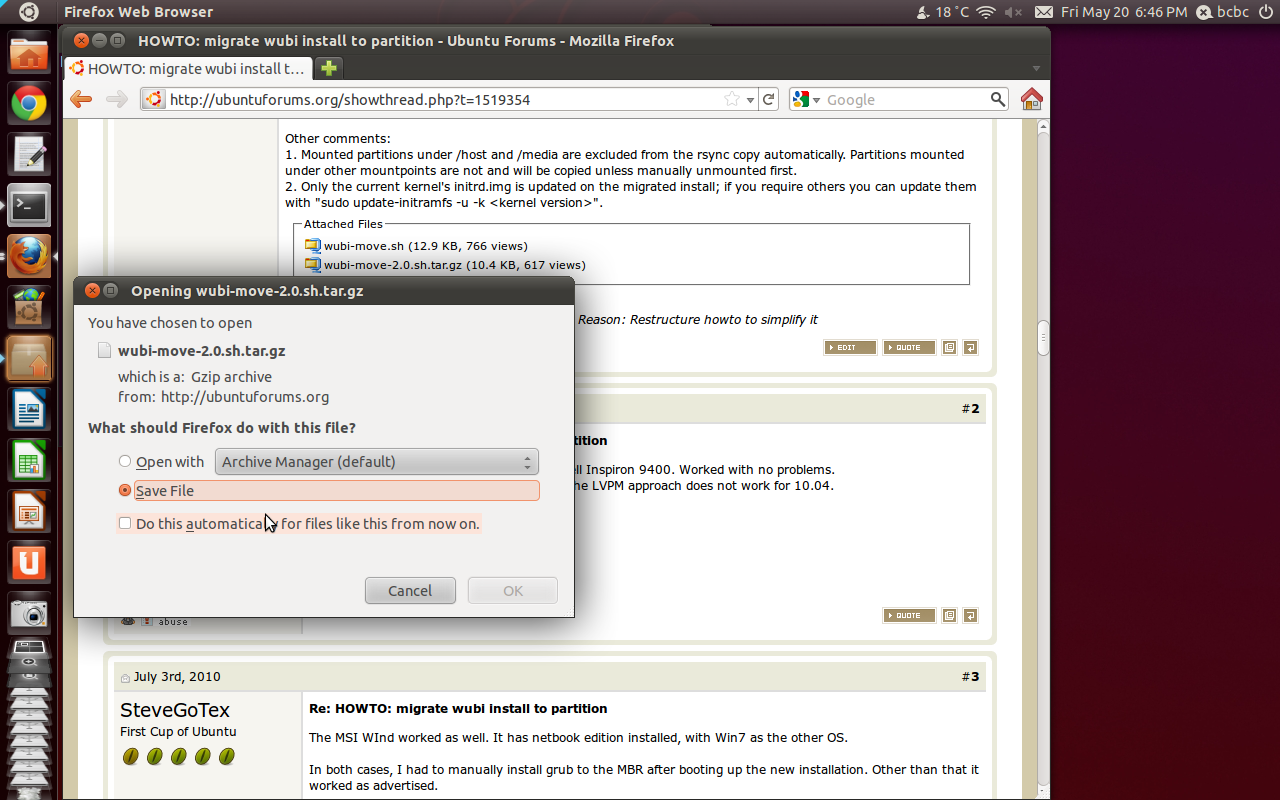Open the Ubuntu dash from the top-left logo
Viewport: 1280px width, 800px height.
[29, 12]
